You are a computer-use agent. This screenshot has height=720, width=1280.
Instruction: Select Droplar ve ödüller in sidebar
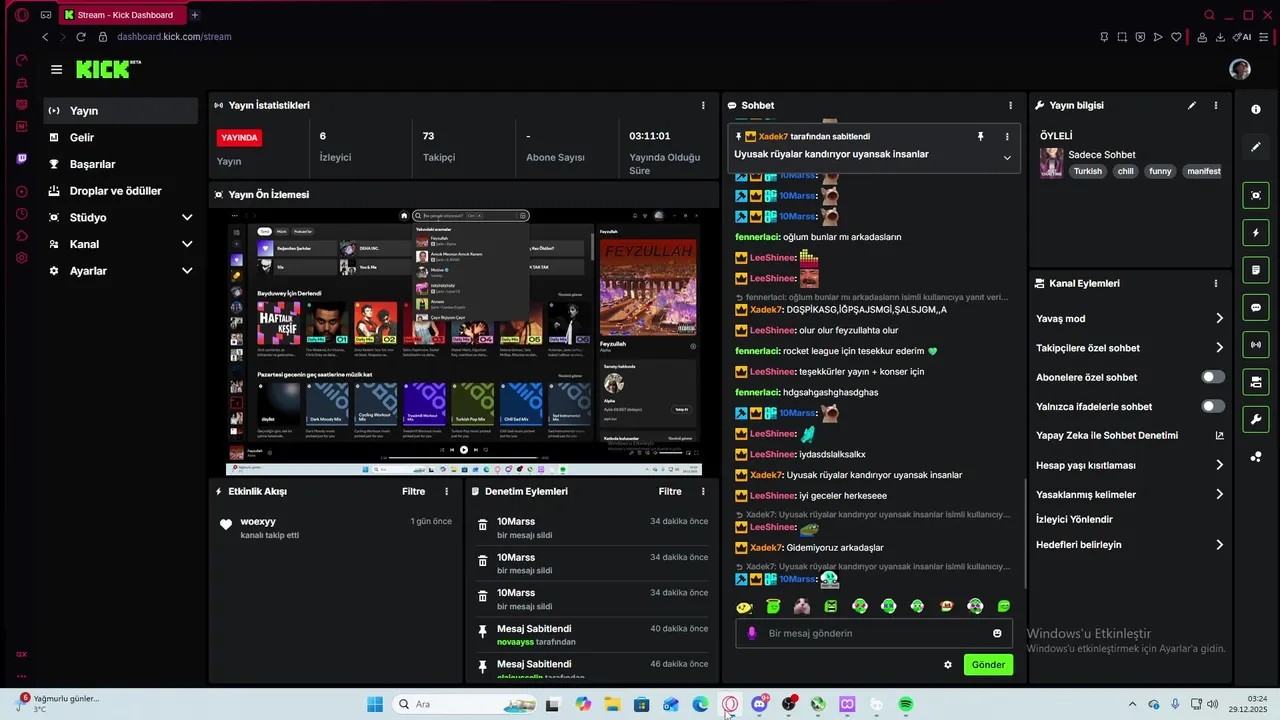[122, 191]
